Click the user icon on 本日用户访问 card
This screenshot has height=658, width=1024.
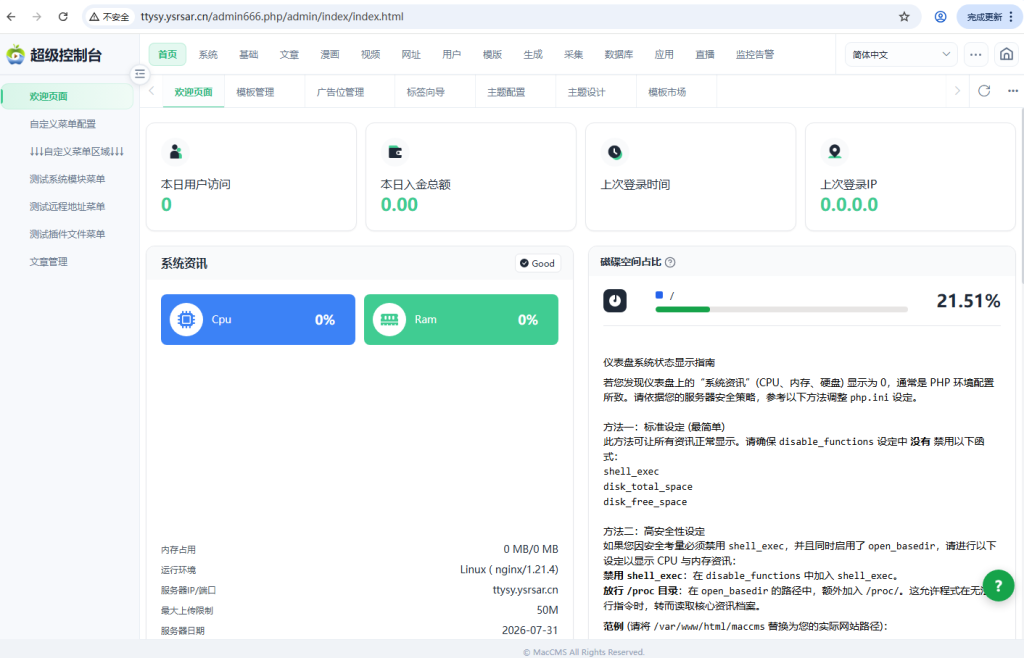175,152
